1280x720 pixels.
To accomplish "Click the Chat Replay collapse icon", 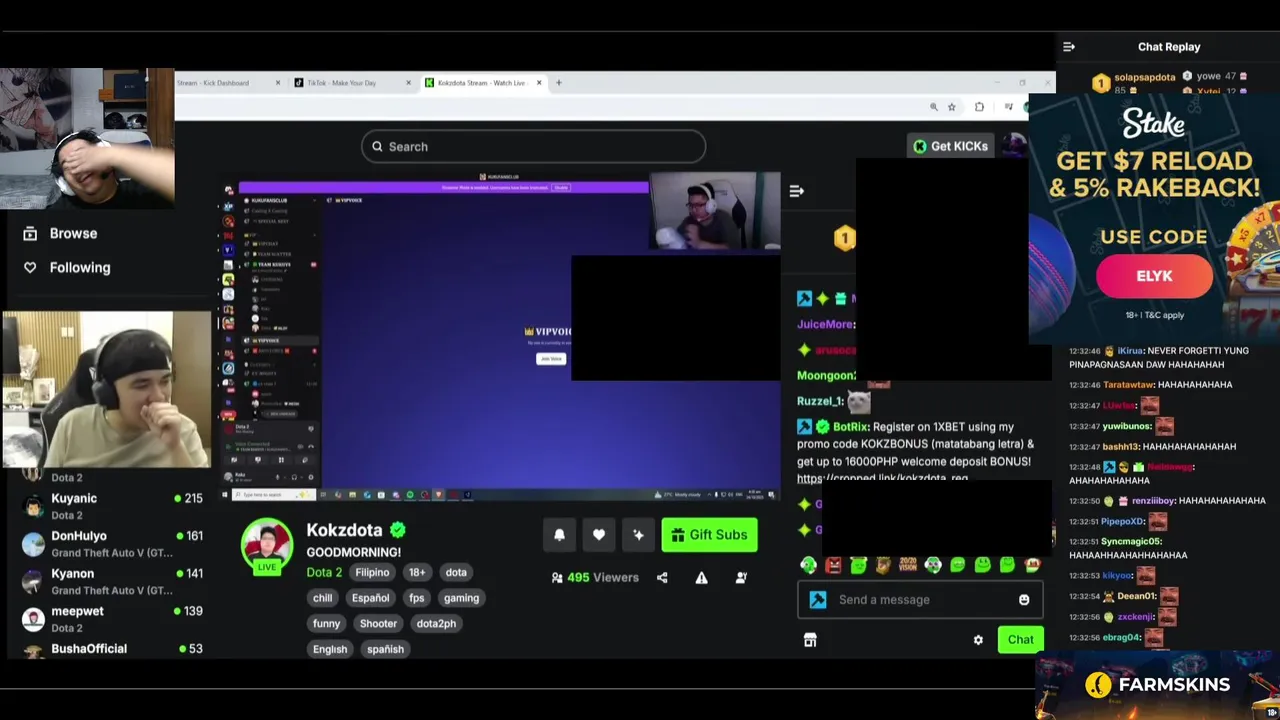I will pos(1069,47).
